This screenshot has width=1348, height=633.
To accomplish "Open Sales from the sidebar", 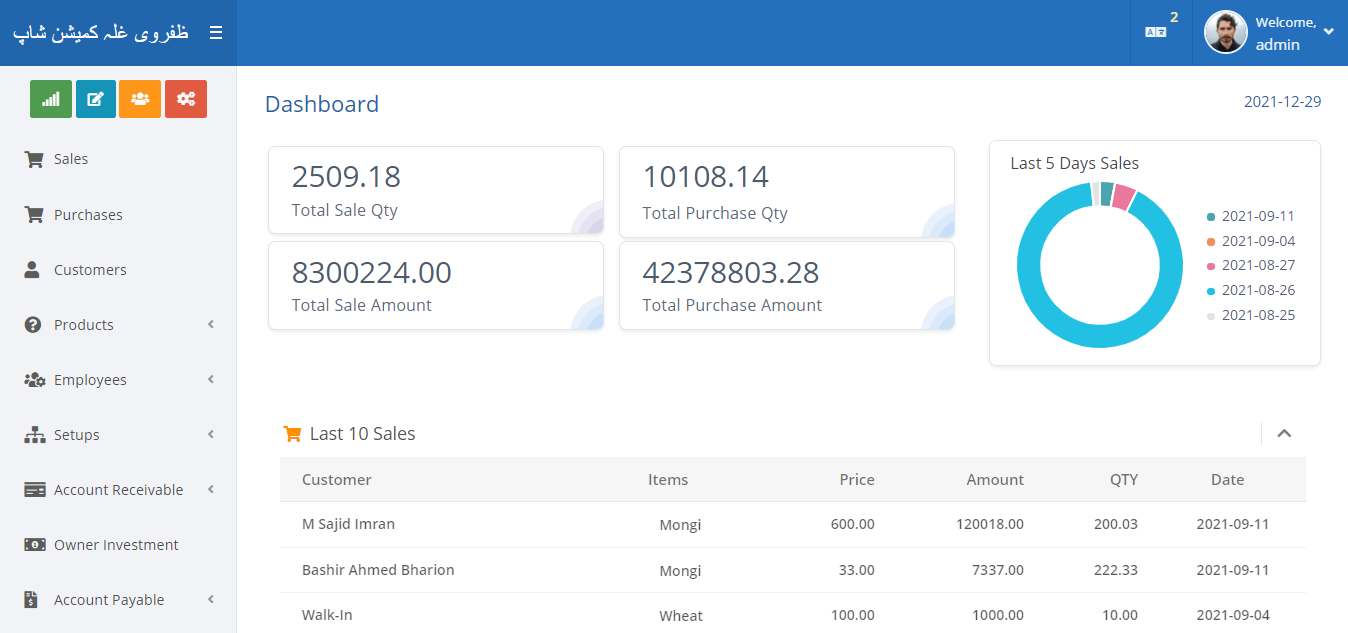I will 70,159.
